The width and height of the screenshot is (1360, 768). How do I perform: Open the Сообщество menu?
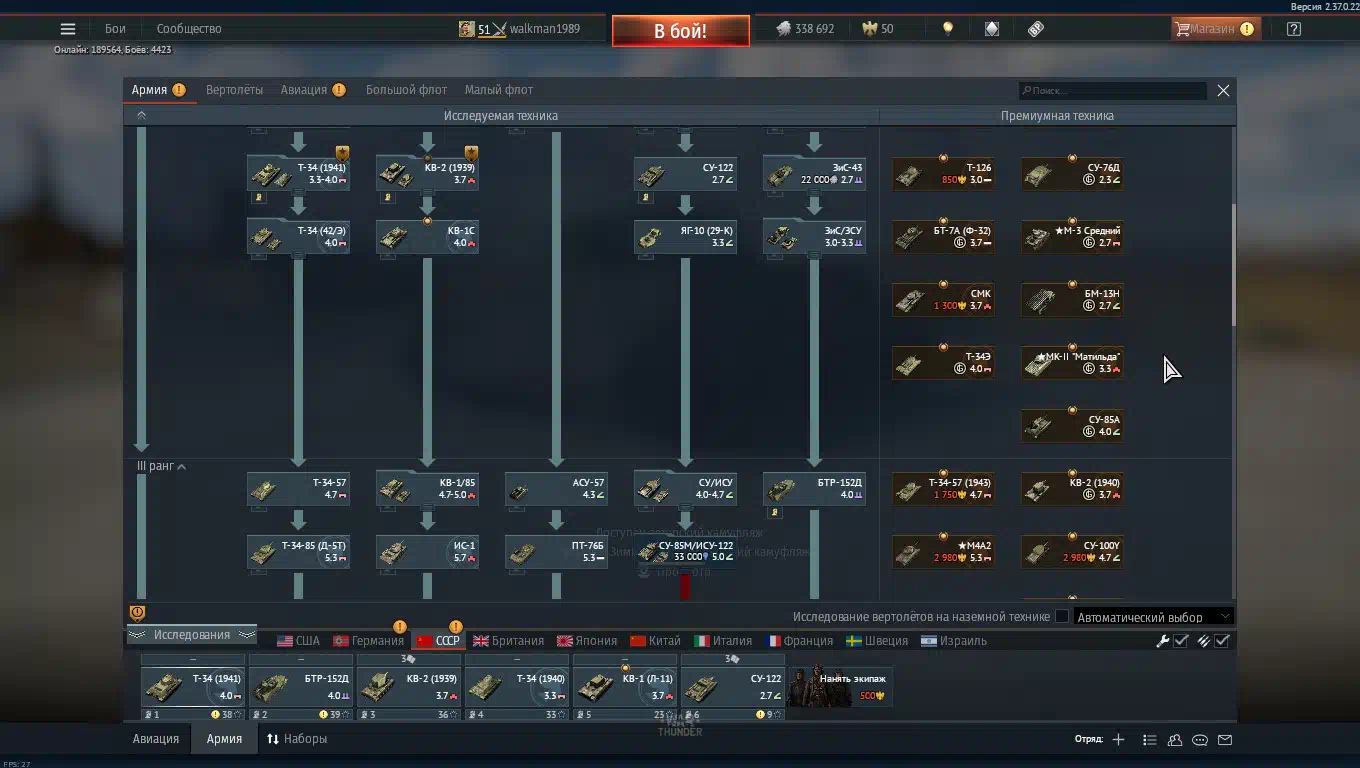(189, 29)
